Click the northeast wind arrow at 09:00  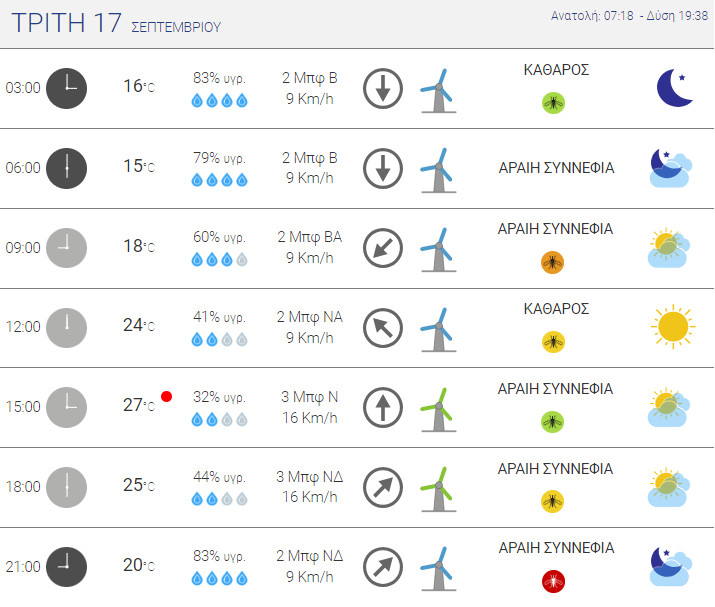pos(383,248)
